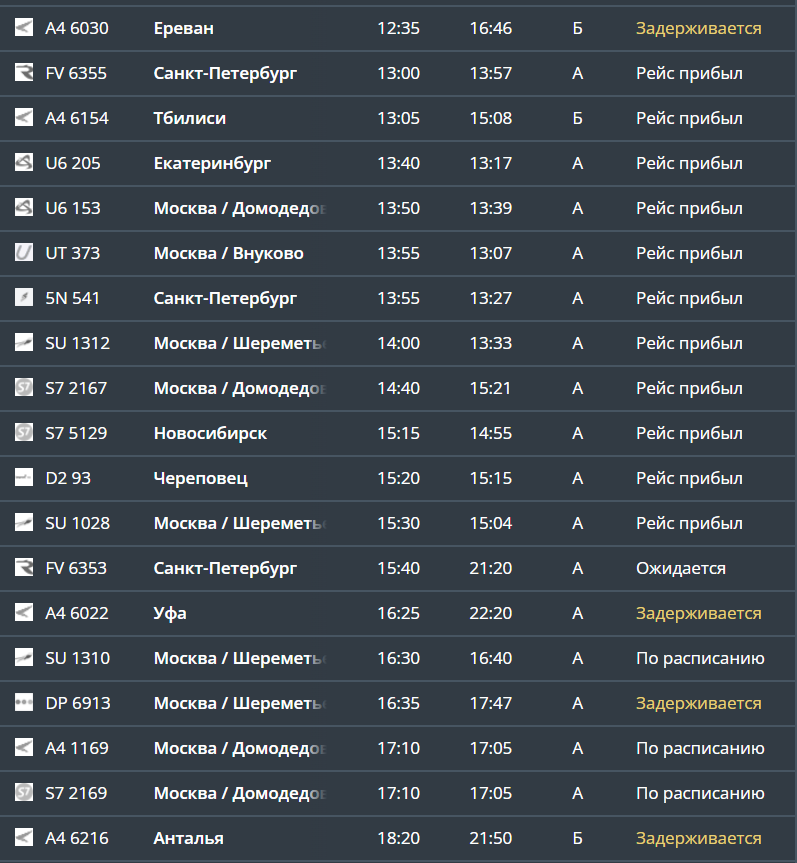Click По расписанию status for SU 1310

pyautogui.click(x=700, y=658)
